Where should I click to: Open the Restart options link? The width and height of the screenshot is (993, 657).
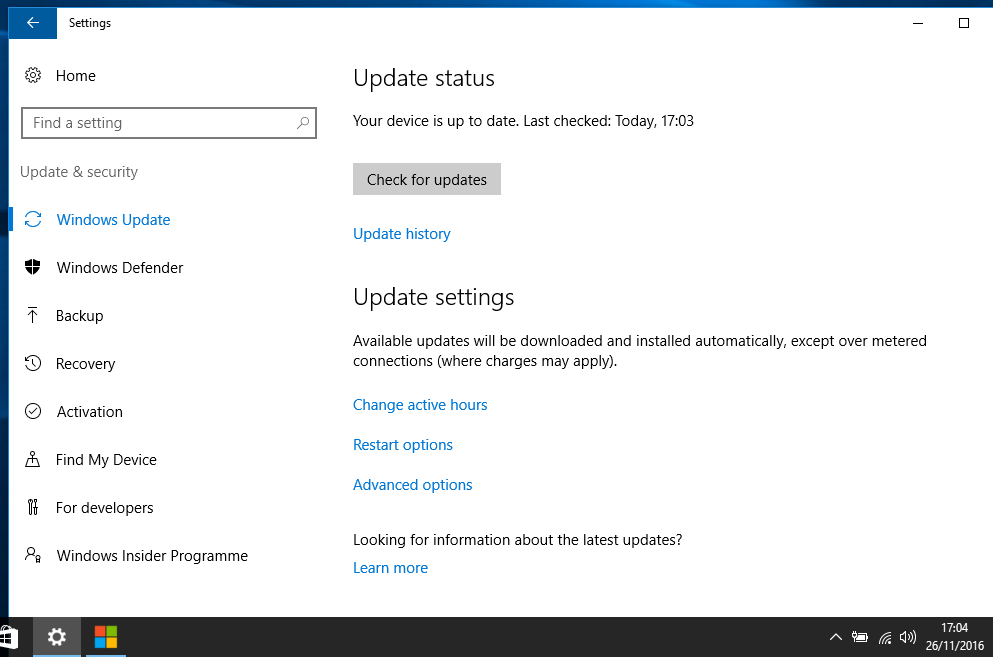pos(403,445)
